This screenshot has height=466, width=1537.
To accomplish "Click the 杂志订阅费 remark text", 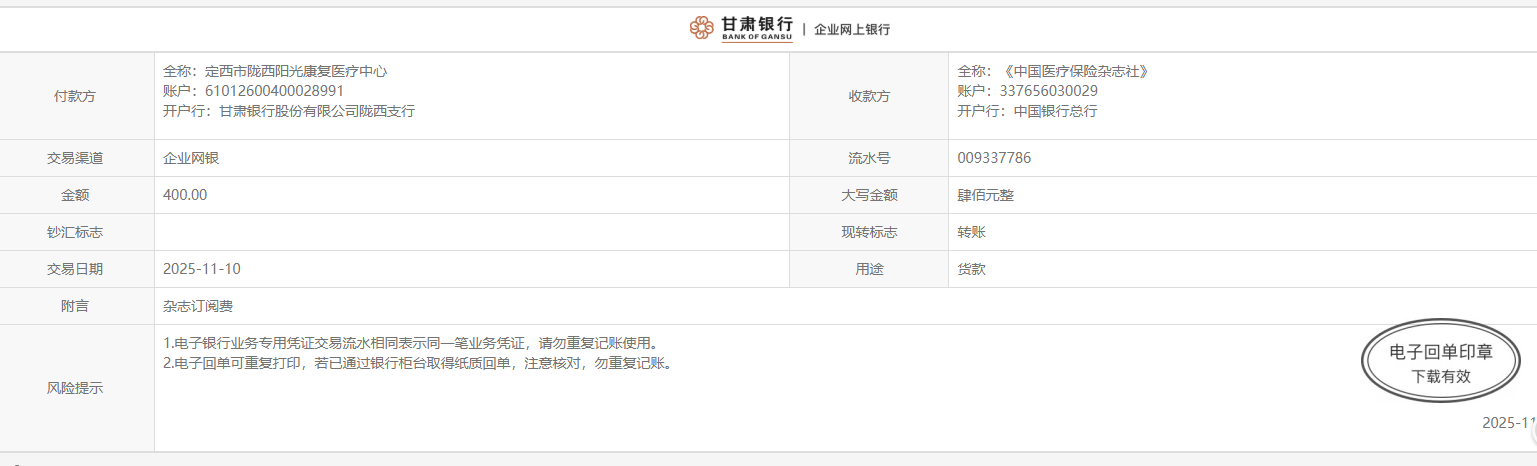I will coord(198,306).
